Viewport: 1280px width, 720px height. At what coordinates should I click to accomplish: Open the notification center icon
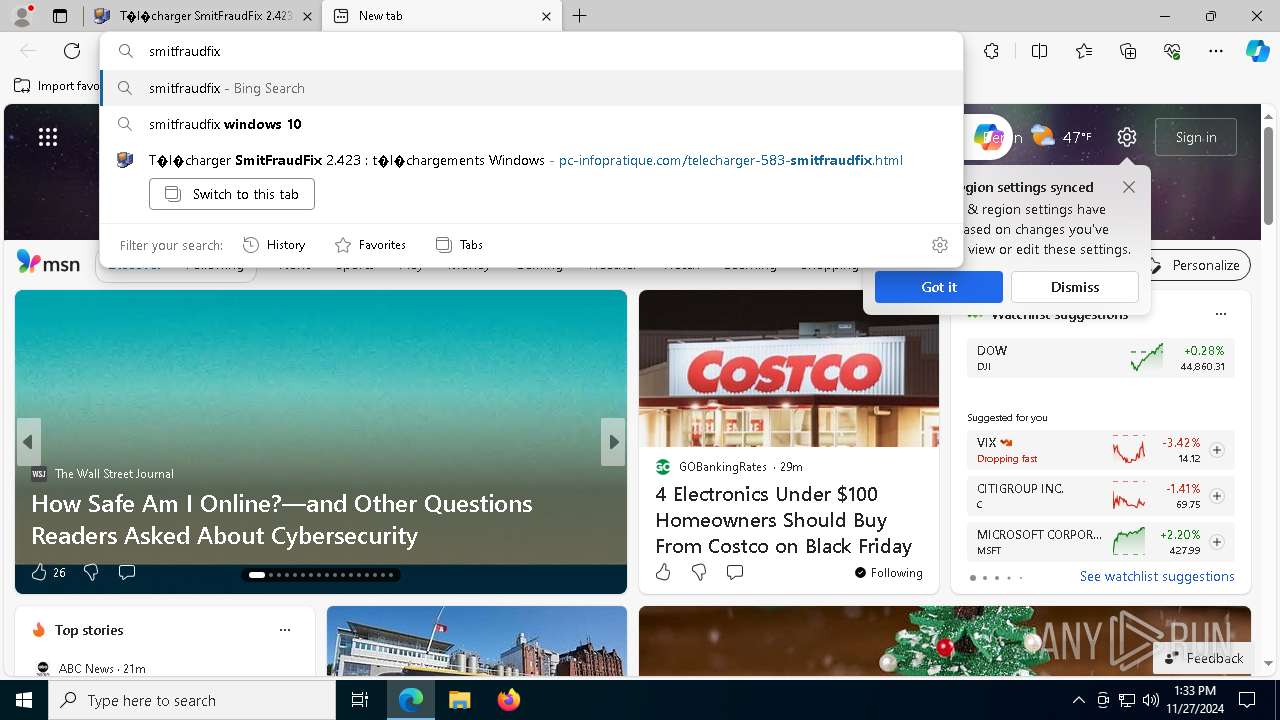pos(1247,700)
